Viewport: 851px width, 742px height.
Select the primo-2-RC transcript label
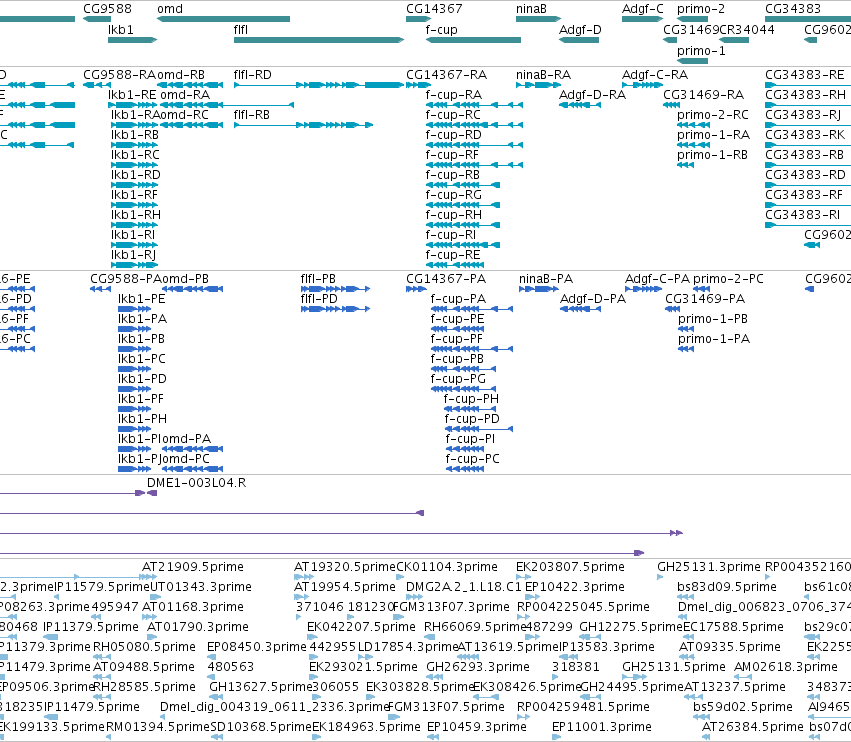click(713, 115)
